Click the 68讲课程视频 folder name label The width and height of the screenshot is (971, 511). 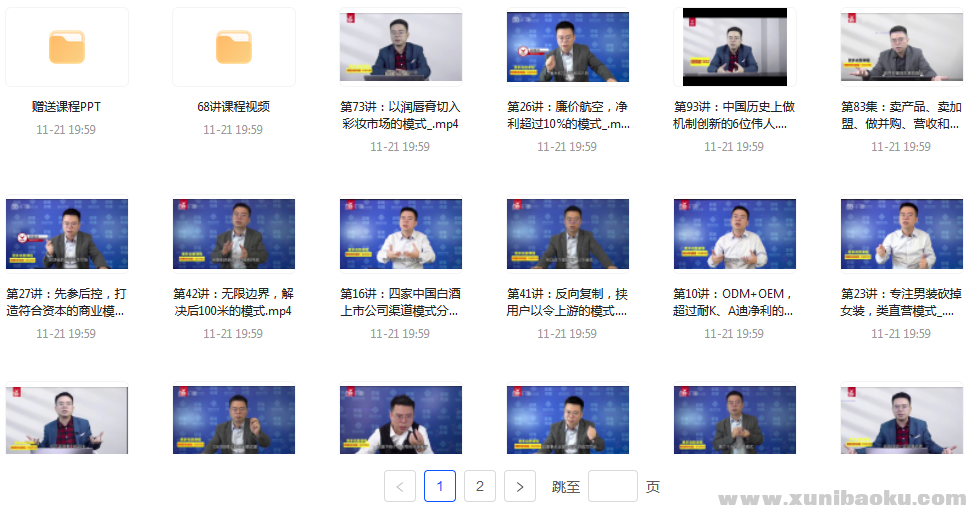click(234, 107)
